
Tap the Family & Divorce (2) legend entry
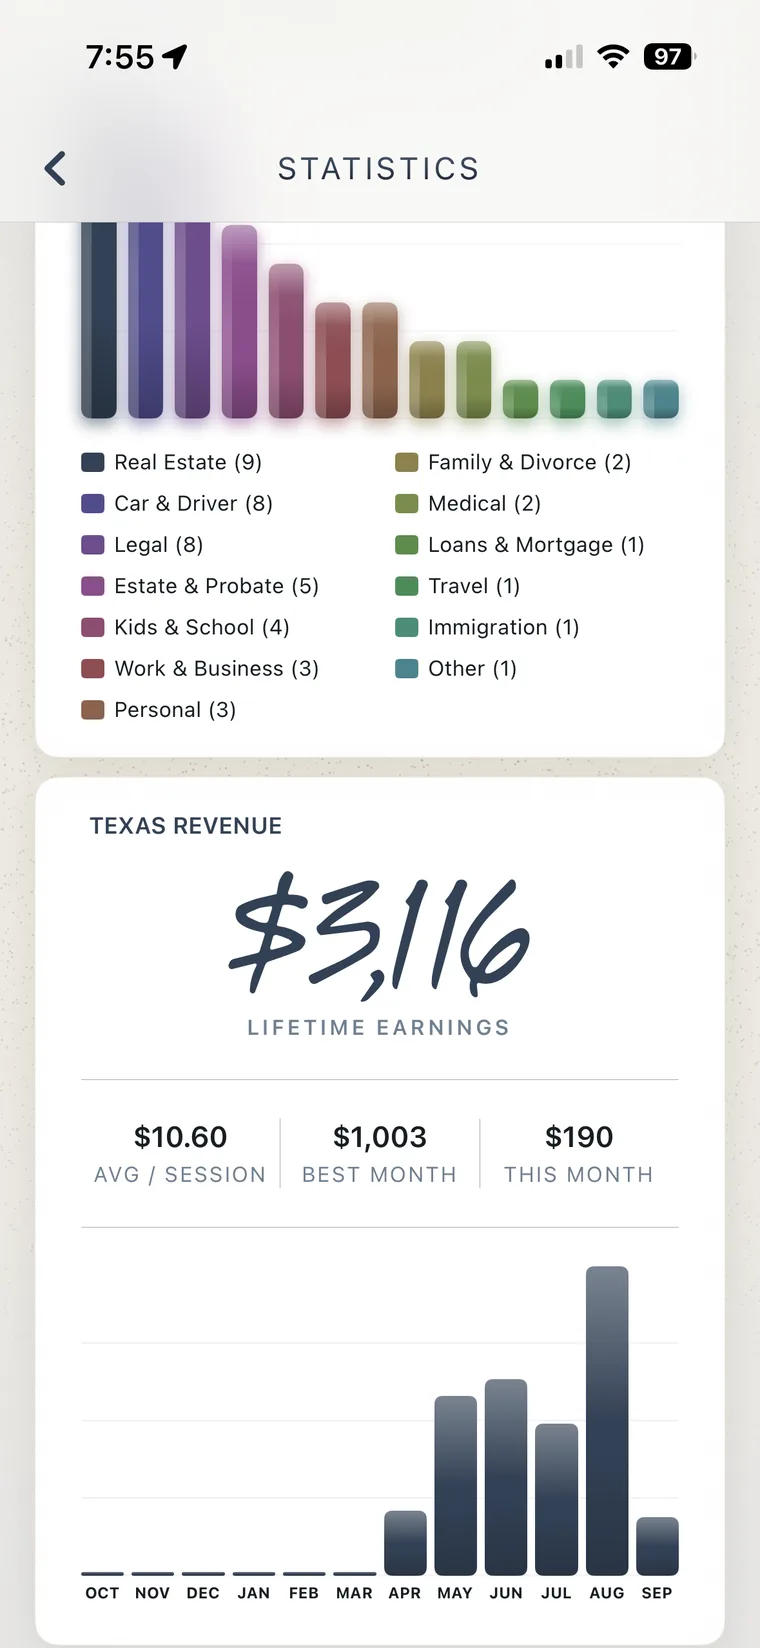coord(513,462)
